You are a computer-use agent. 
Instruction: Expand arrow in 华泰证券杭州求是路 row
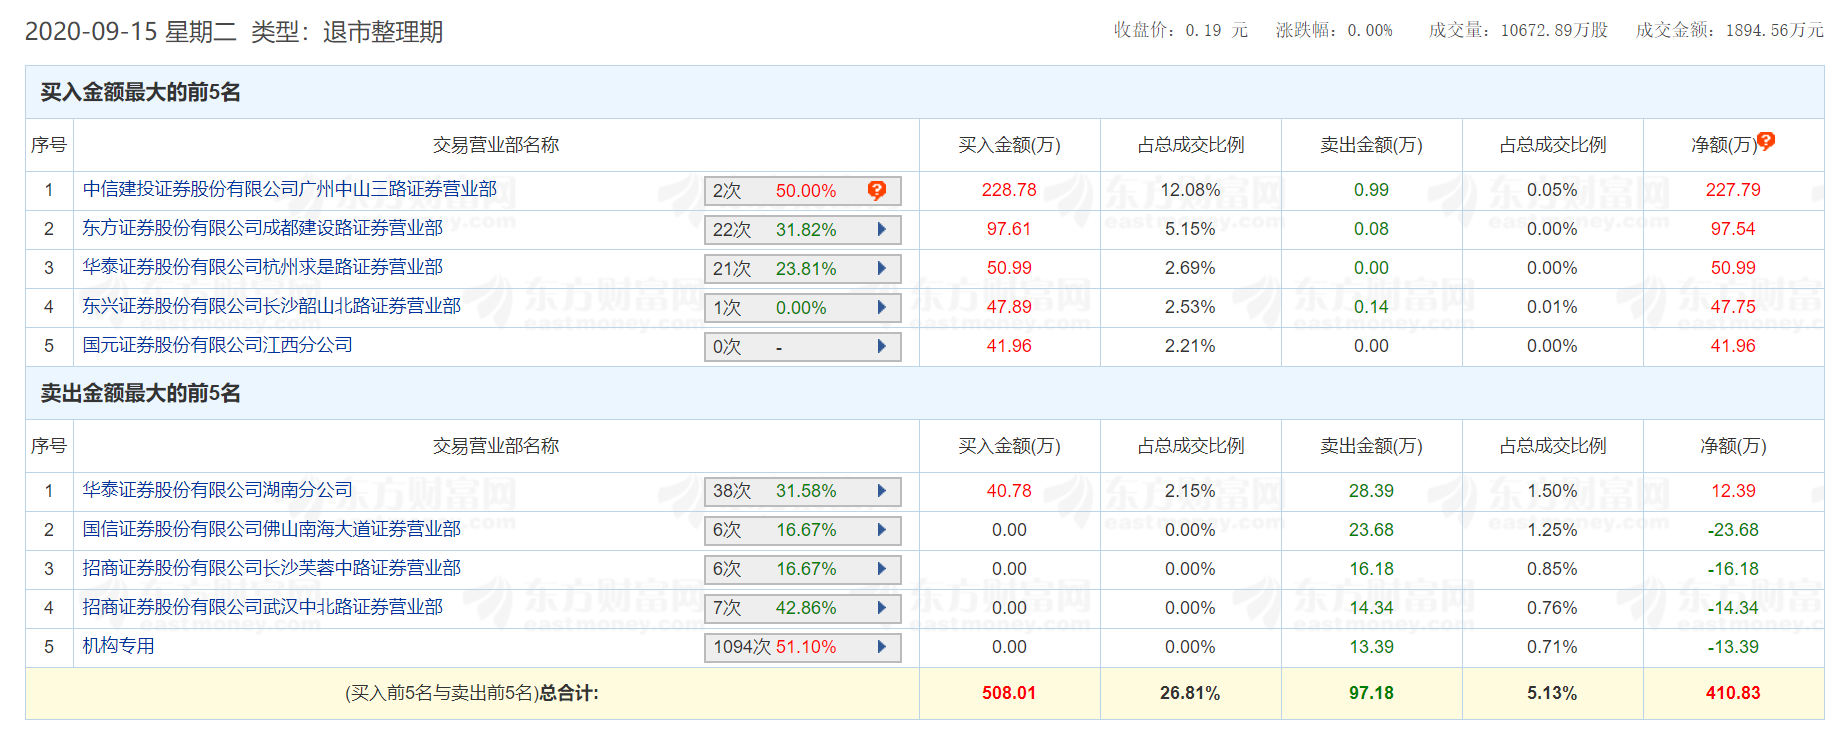click(882, 268)
